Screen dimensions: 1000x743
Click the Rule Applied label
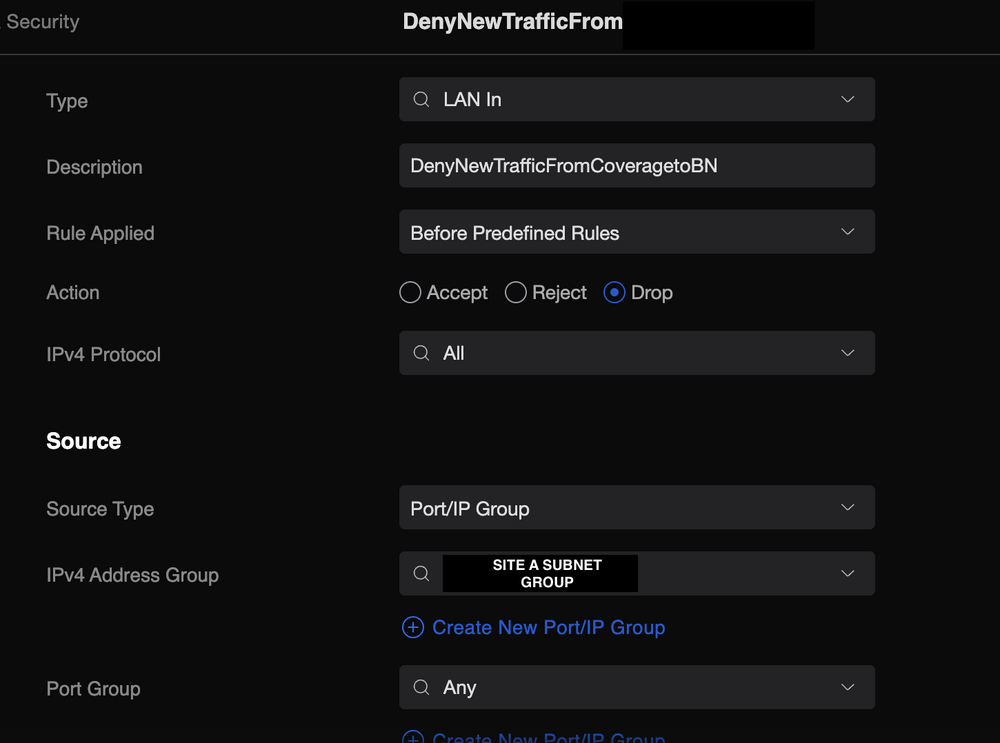(100, 233)
